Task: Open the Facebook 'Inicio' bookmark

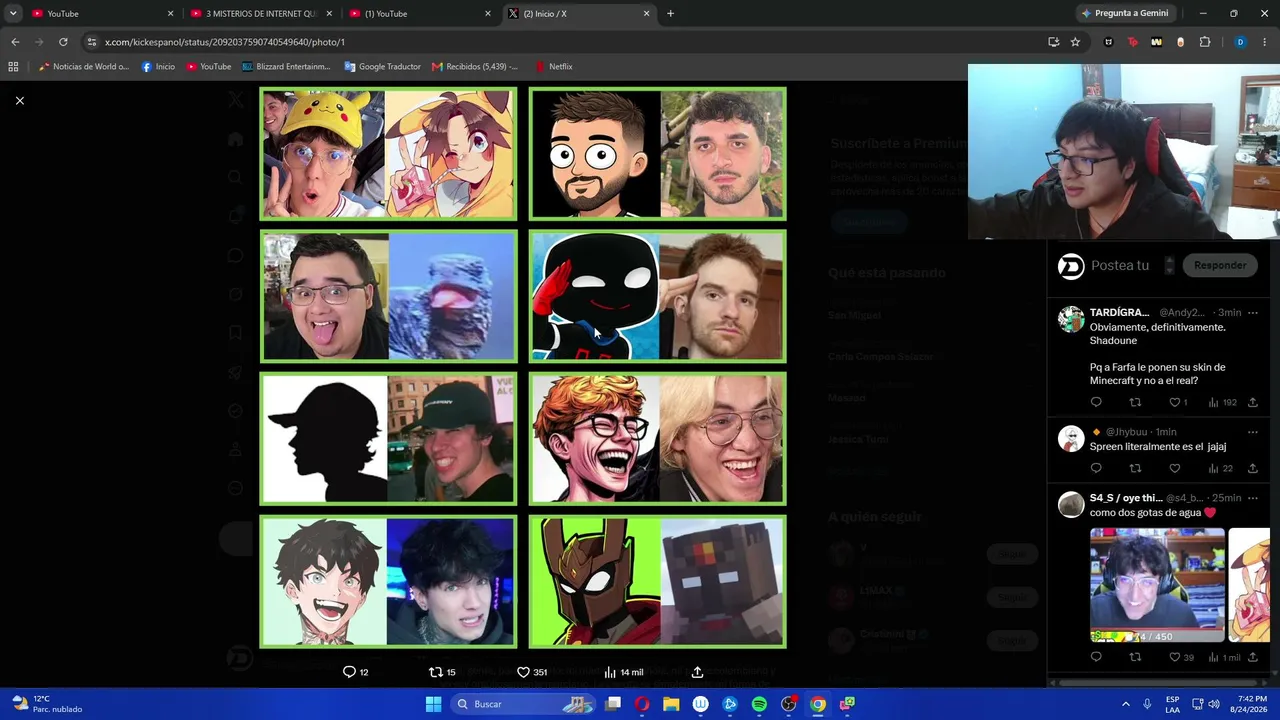Action: click(x=158, y=67)
